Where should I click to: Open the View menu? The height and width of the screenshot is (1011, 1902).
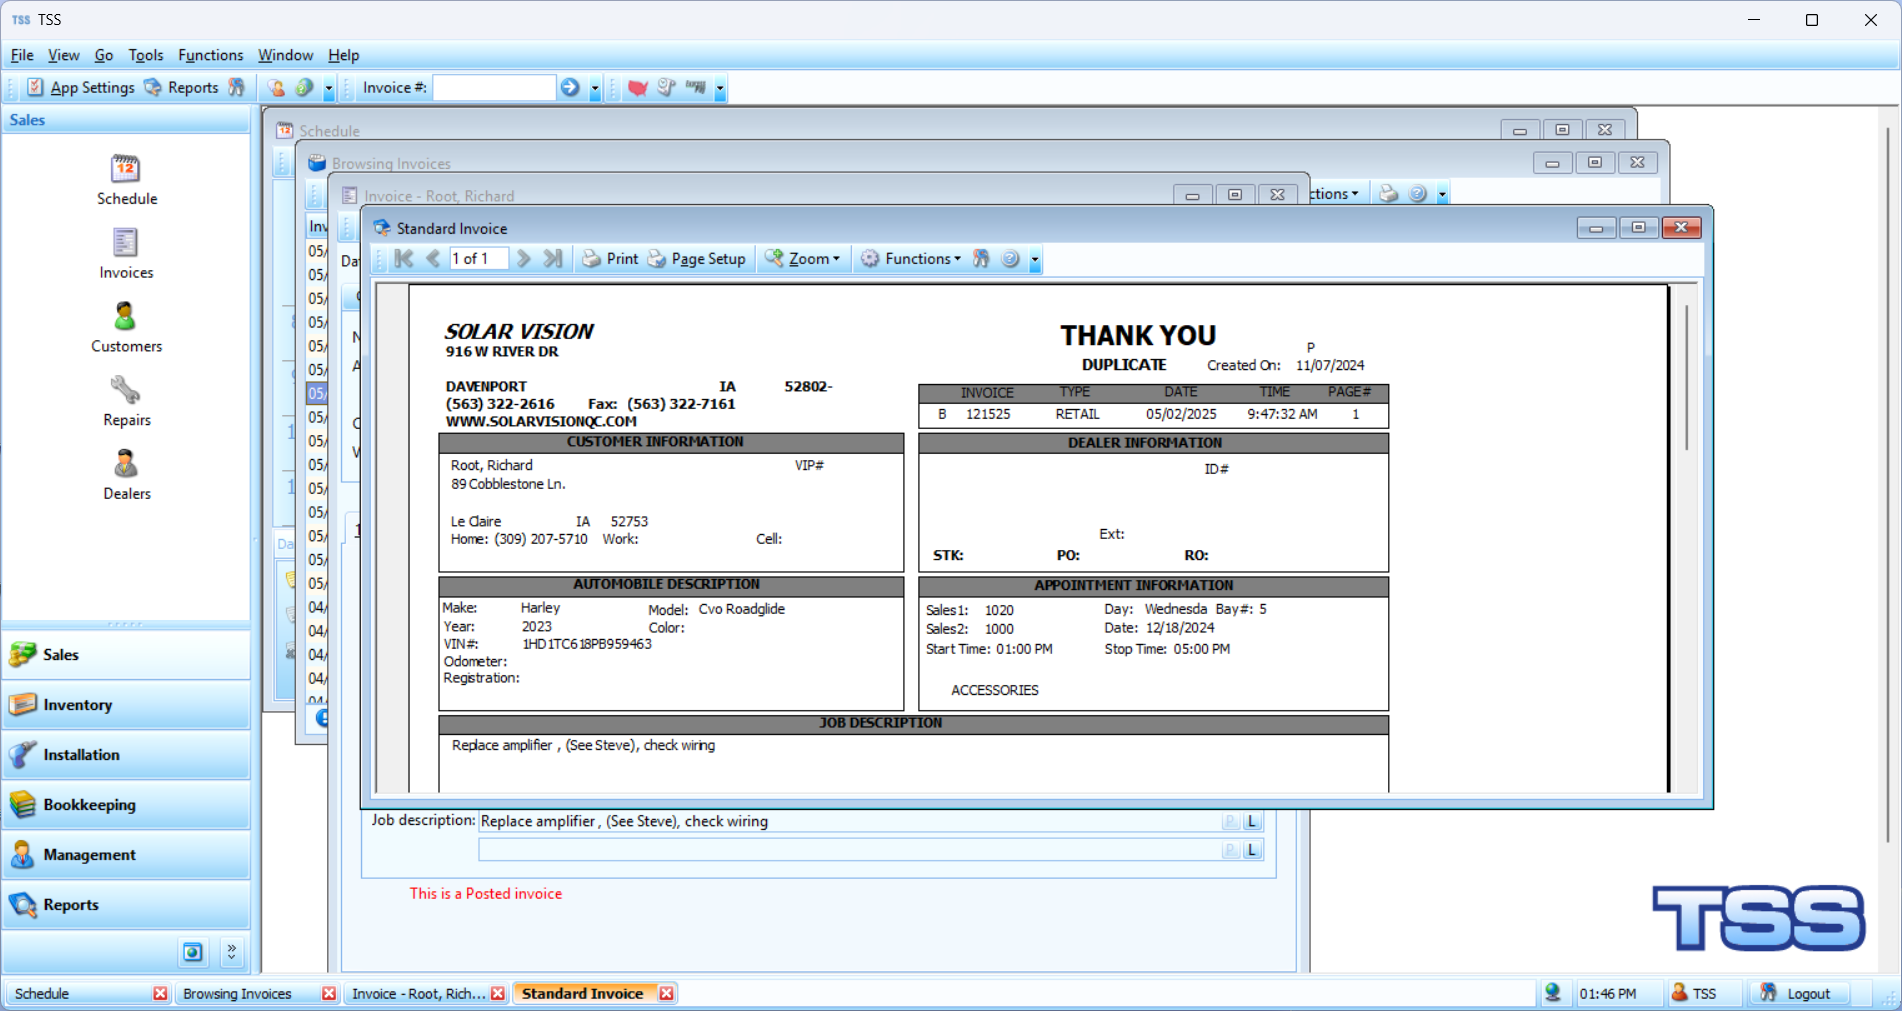63,55
